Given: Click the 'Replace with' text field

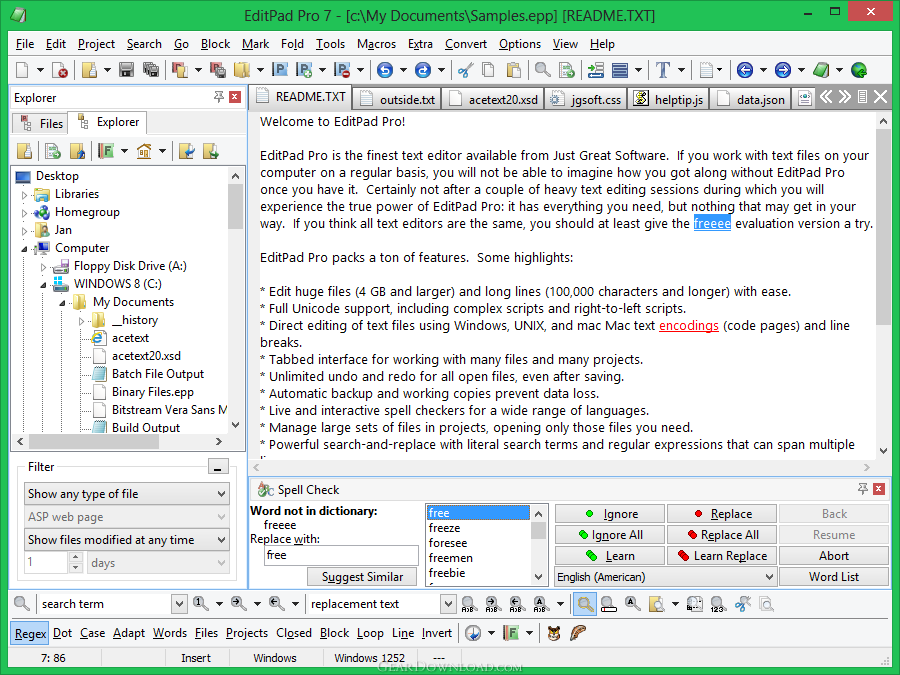Looking at the screenshot, I should 341,555.
